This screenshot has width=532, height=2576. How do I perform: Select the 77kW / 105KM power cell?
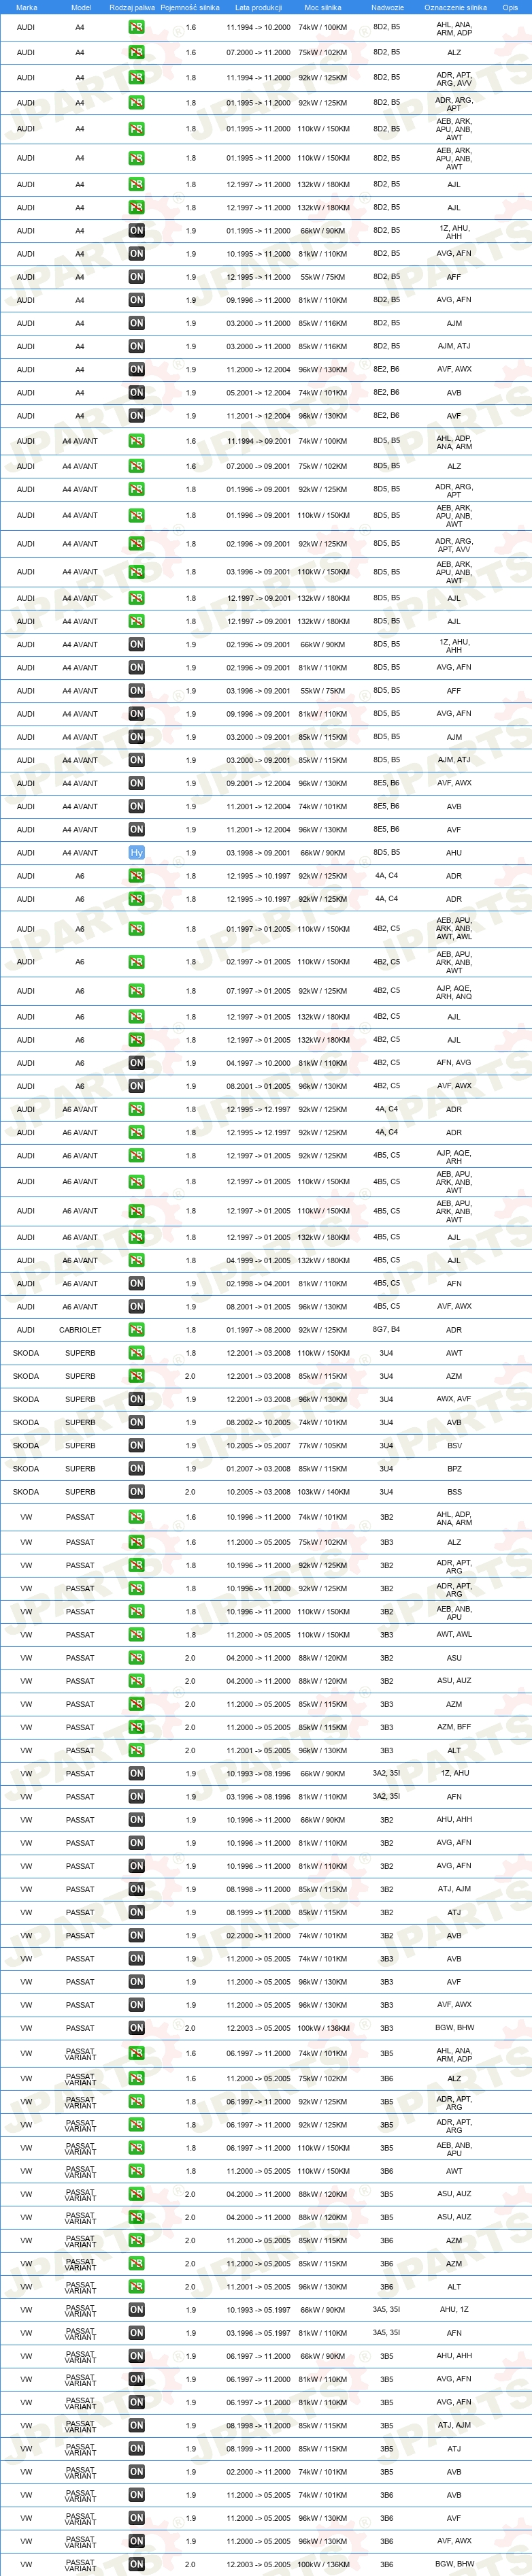pyautogui.click(x=323, y=1446)
